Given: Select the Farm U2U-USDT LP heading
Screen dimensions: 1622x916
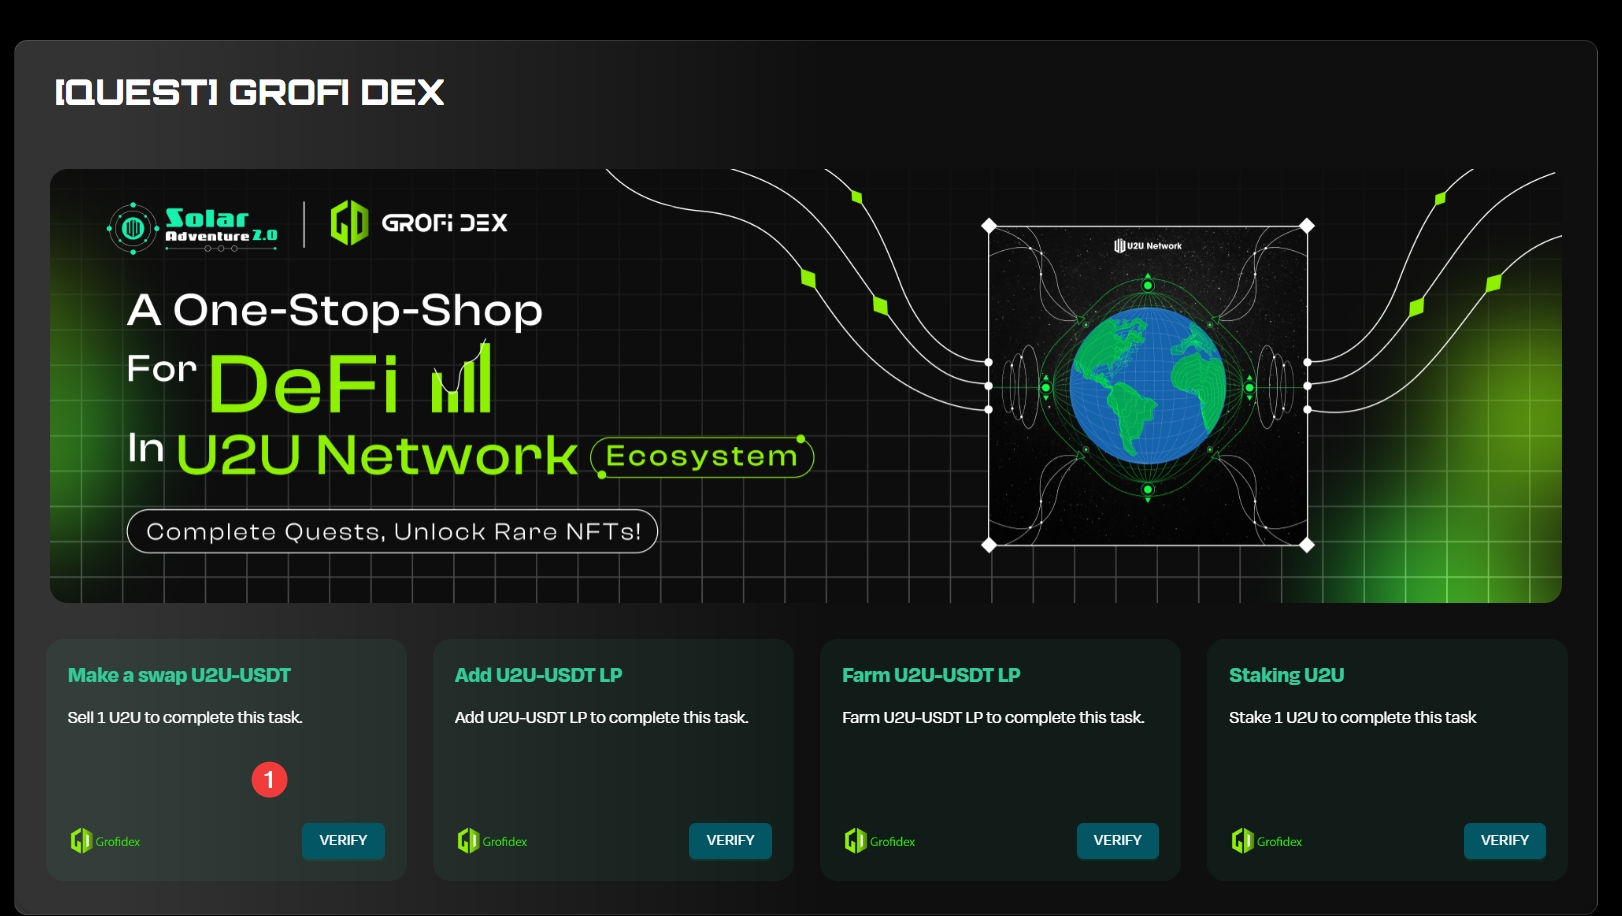Looking at the screenshot, I should [x=931, y=675].
